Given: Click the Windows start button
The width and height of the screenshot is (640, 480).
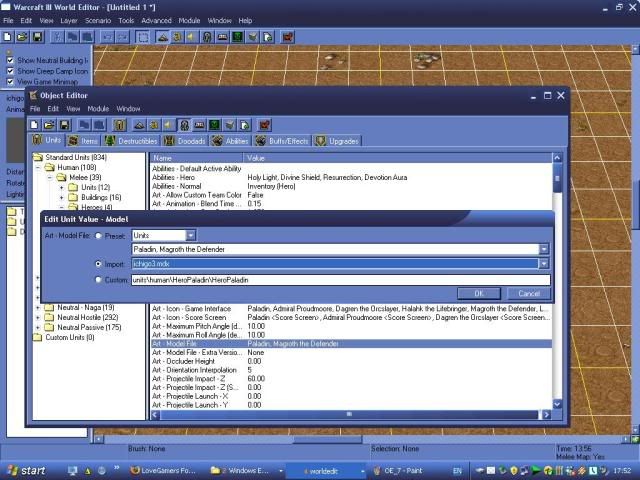Looking at the screenshot, I should (x=25, y=471).
